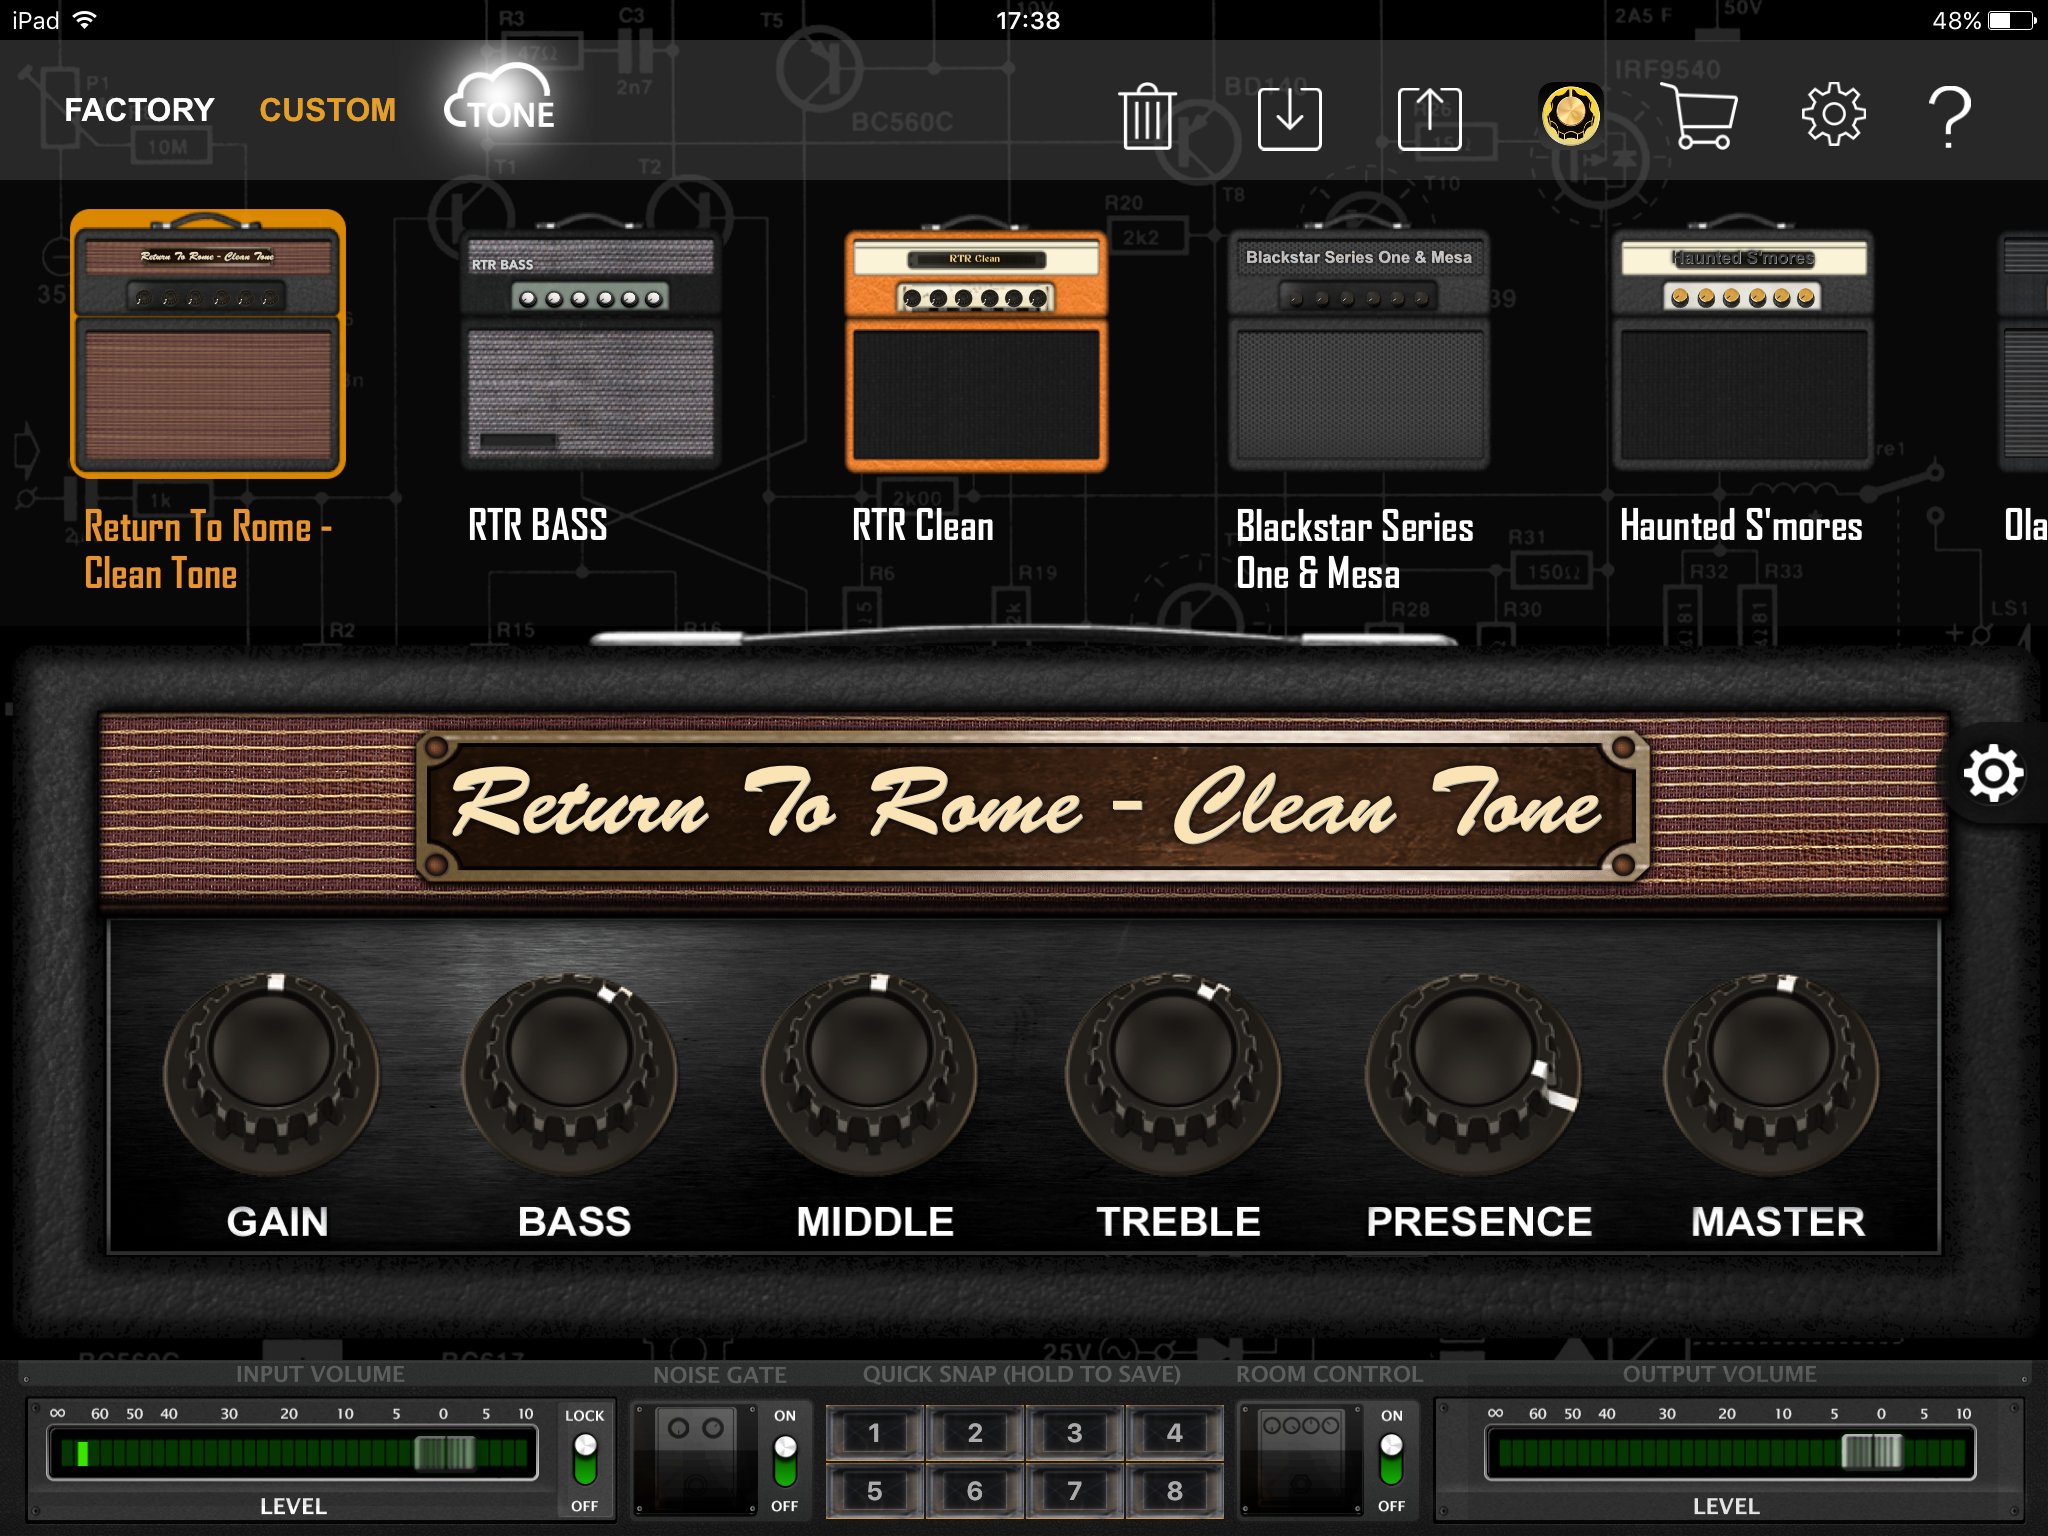The width and height of the screenshot is (2048, 1536).
Task: Switch to the CUSTOM tab
Action: tap(327, 110)
